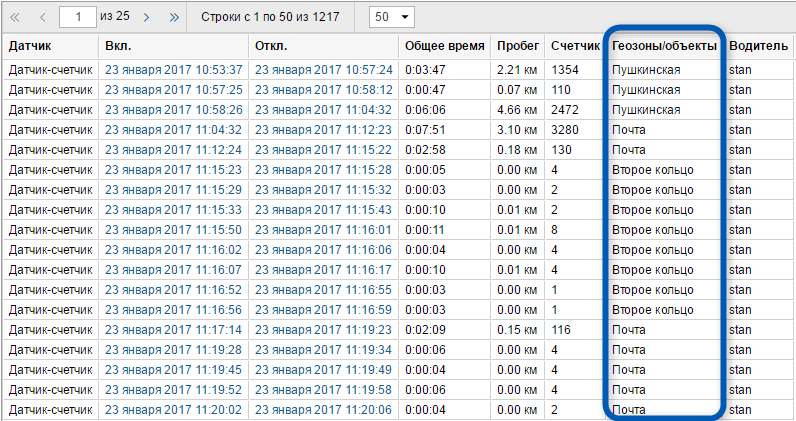The height and width of the screenshot is (421, 796).
Task: Open start time 23 января 2017 11:15:33
Action: point(174,210)
